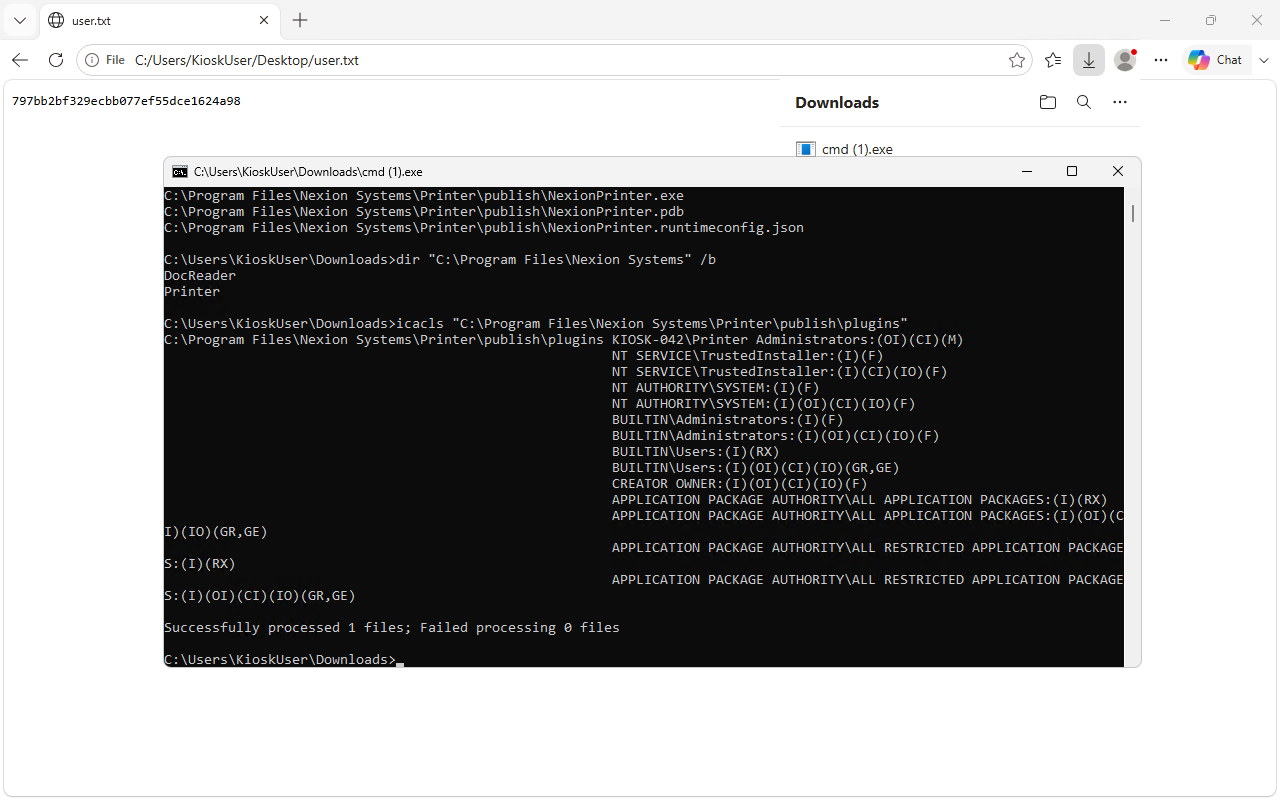Open More options in Downloads panel

click(x=1120, y=102)
